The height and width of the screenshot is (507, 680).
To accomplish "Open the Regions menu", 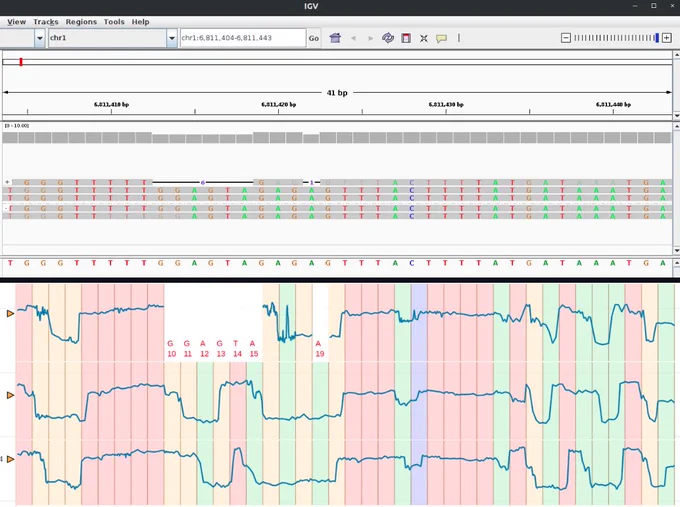I will coord(81,22).
